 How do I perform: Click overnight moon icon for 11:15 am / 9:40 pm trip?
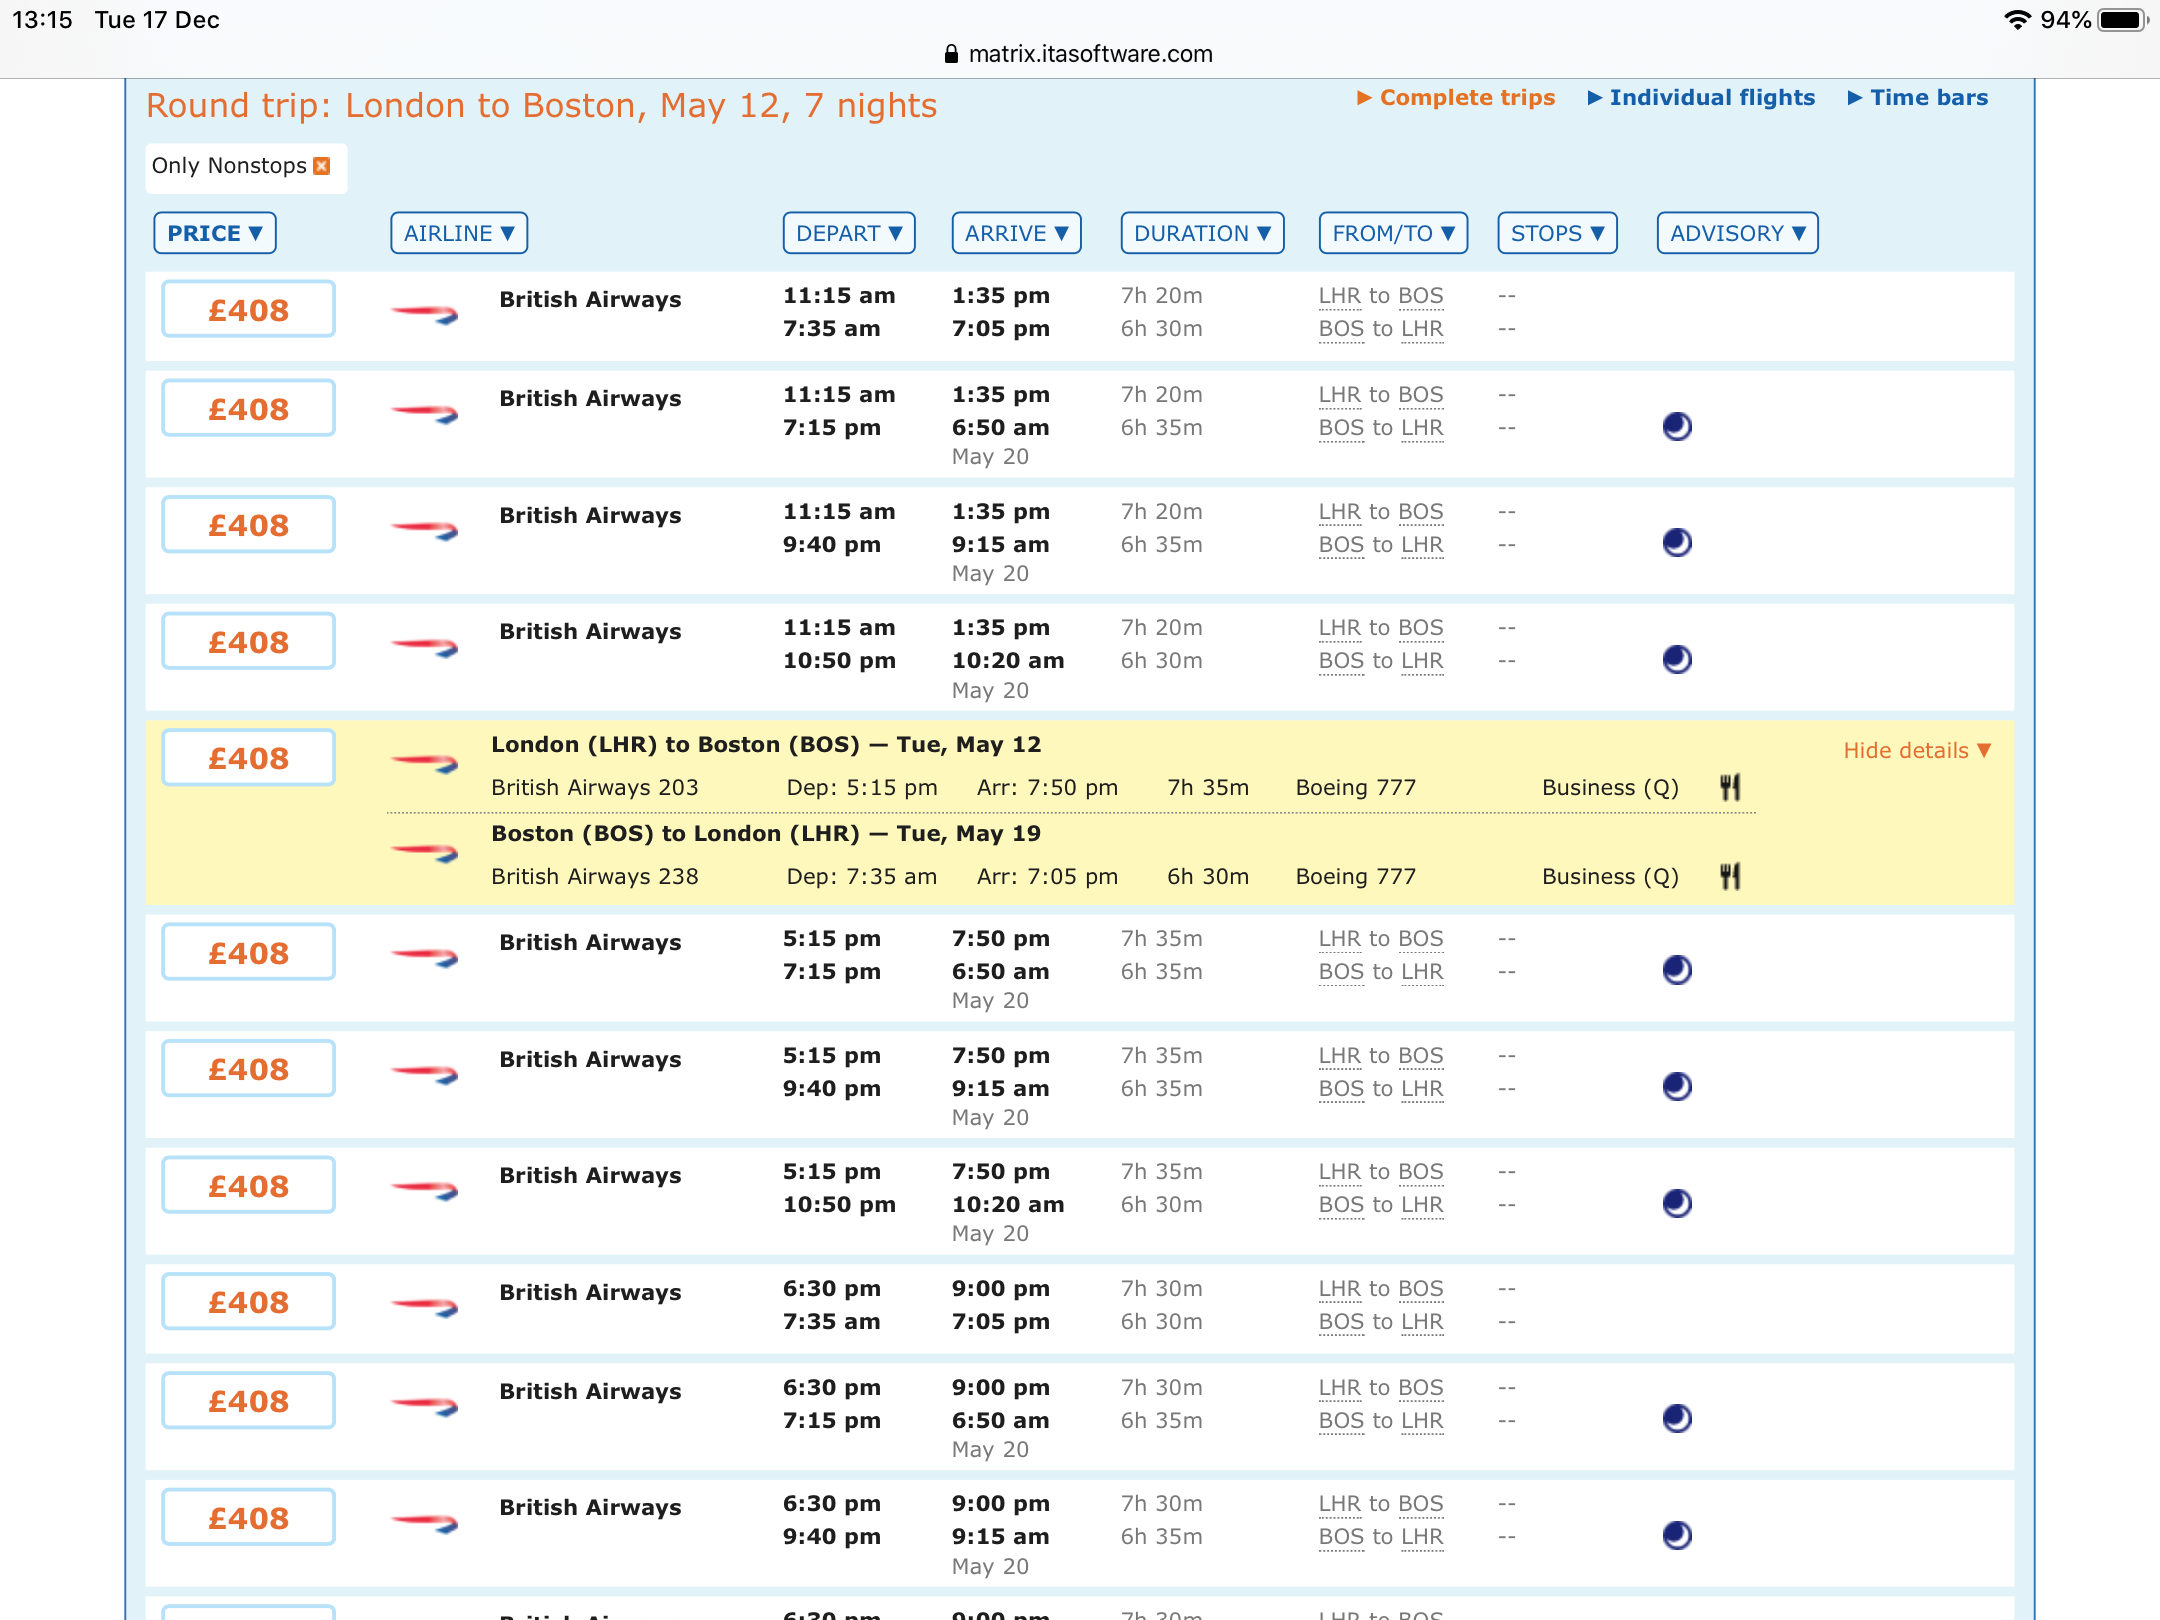pyautogui.click(x=1677, y=543)
